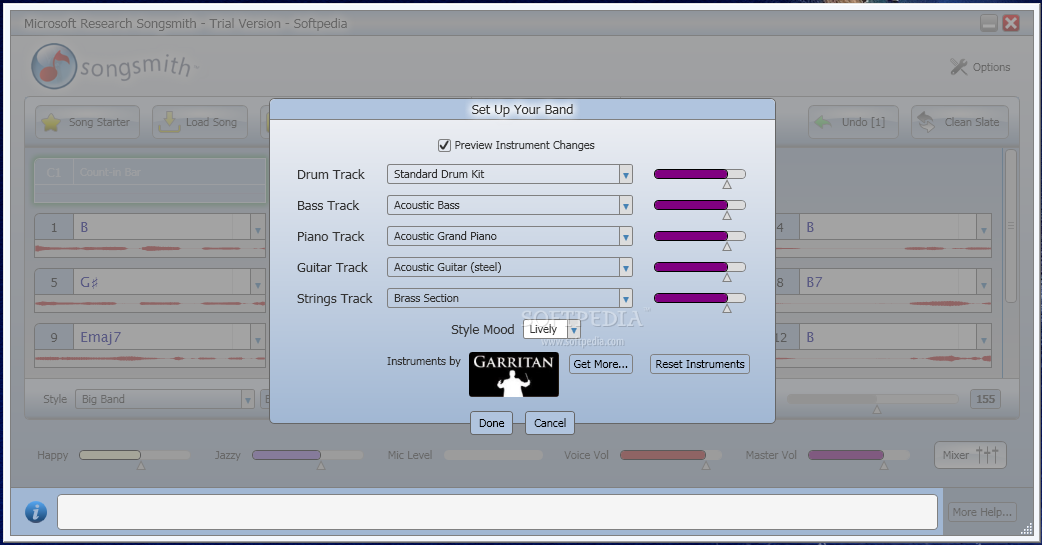This screenshot has height=545, width=1042.
Task: Click the More Help... button
Action: click(982, 512)
